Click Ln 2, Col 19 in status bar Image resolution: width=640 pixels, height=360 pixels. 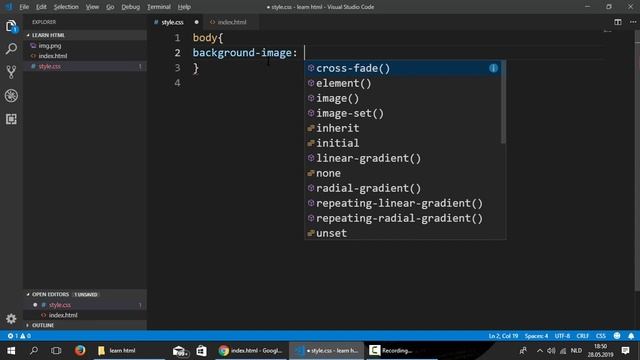[x=503, y=336]
